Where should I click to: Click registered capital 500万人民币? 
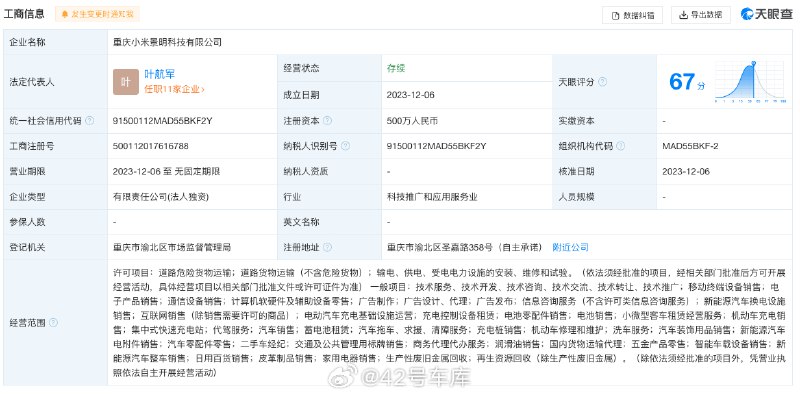pos(412,121)
